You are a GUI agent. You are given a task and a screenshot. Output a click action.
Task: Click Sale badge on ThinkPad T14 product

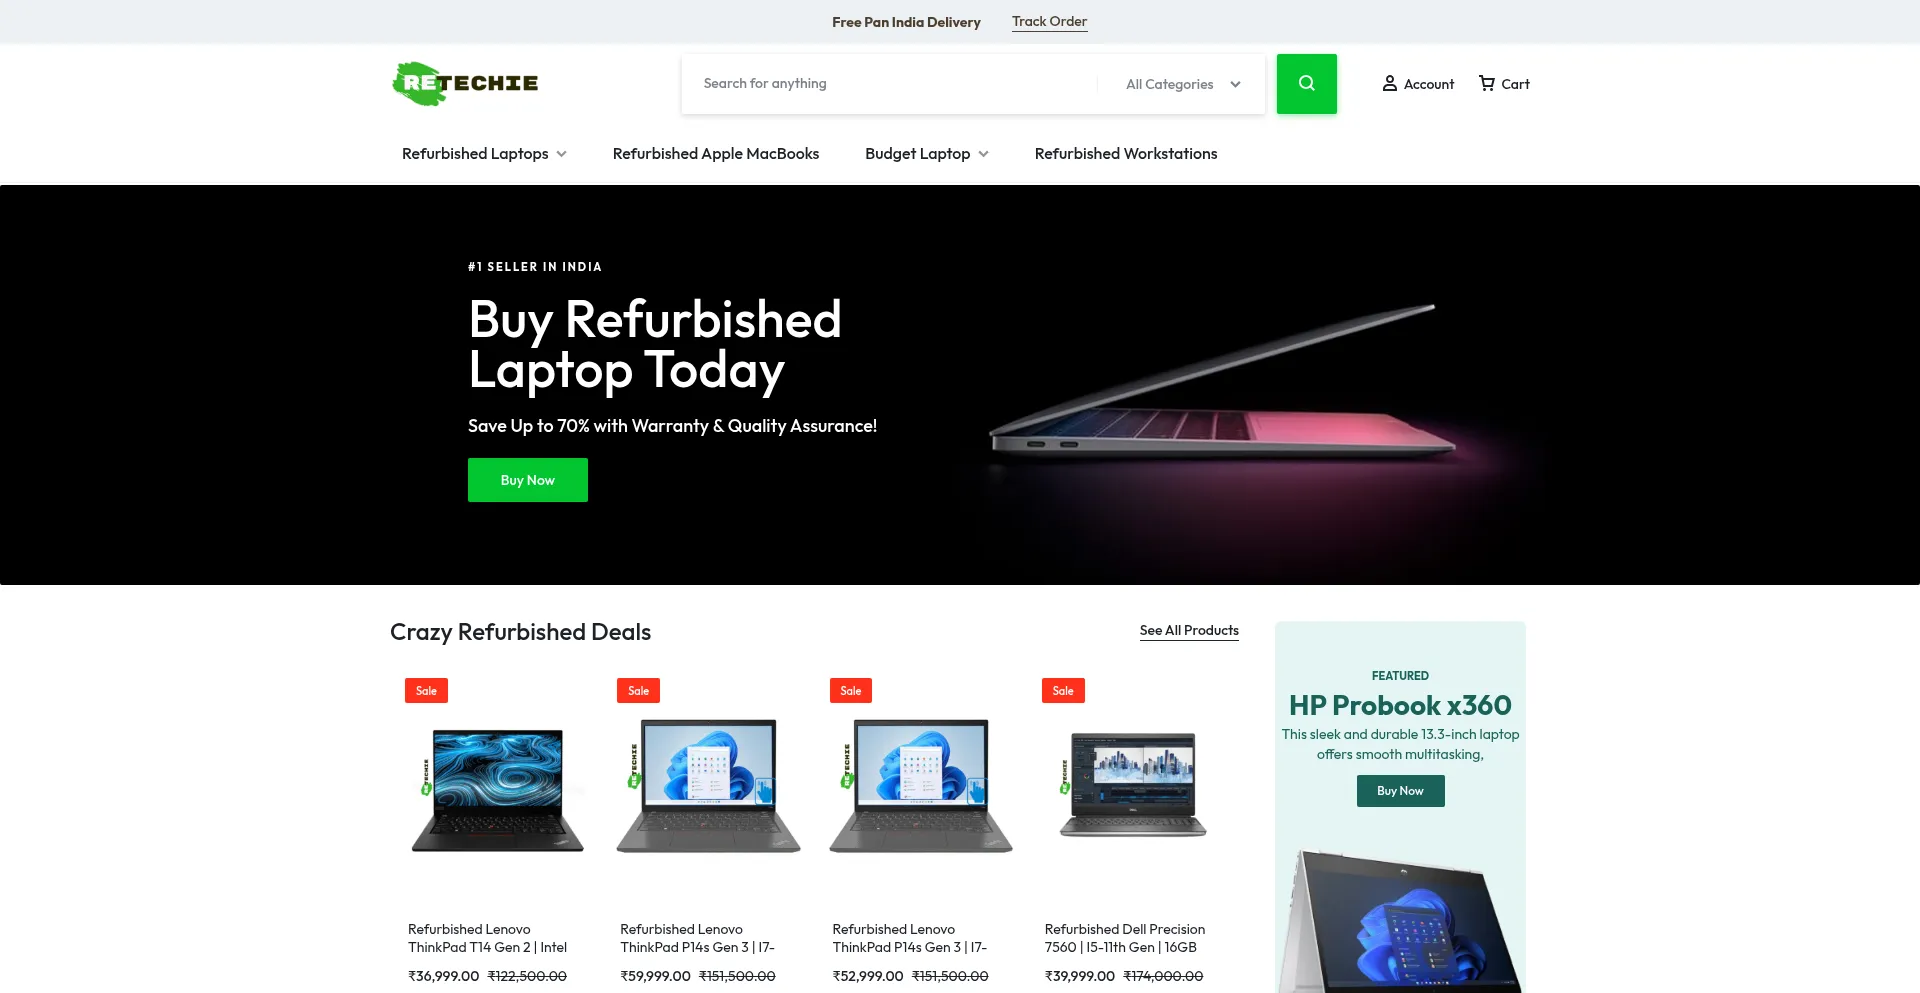[426, 691]
